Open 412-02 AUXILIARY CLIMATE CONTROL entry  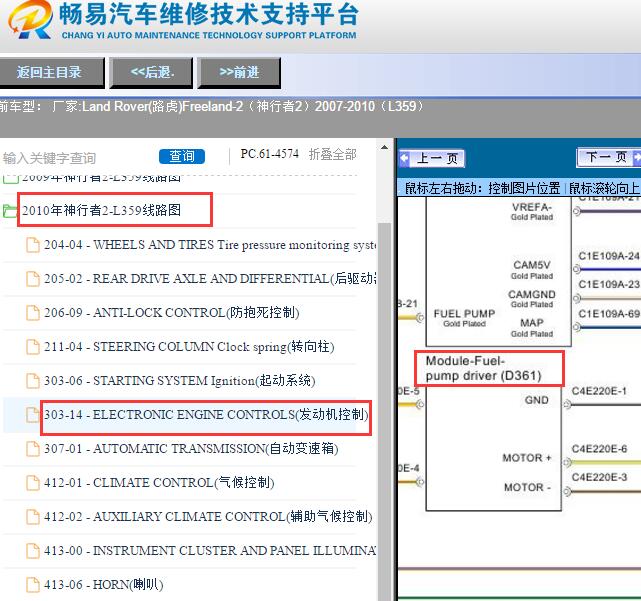coord(208,516)
